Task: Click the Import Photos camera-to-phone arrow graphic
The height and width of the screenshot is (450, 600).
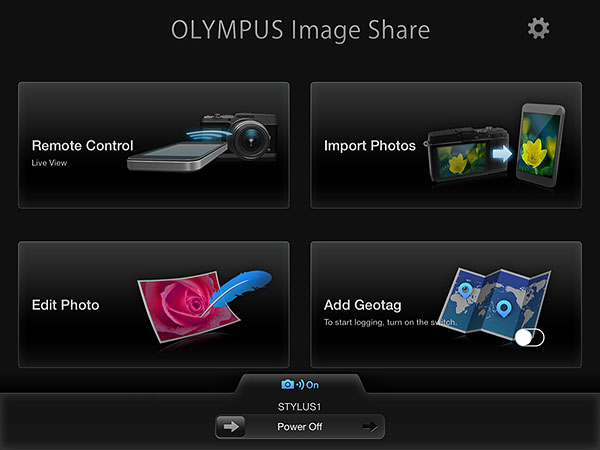Action: [496, 146]
